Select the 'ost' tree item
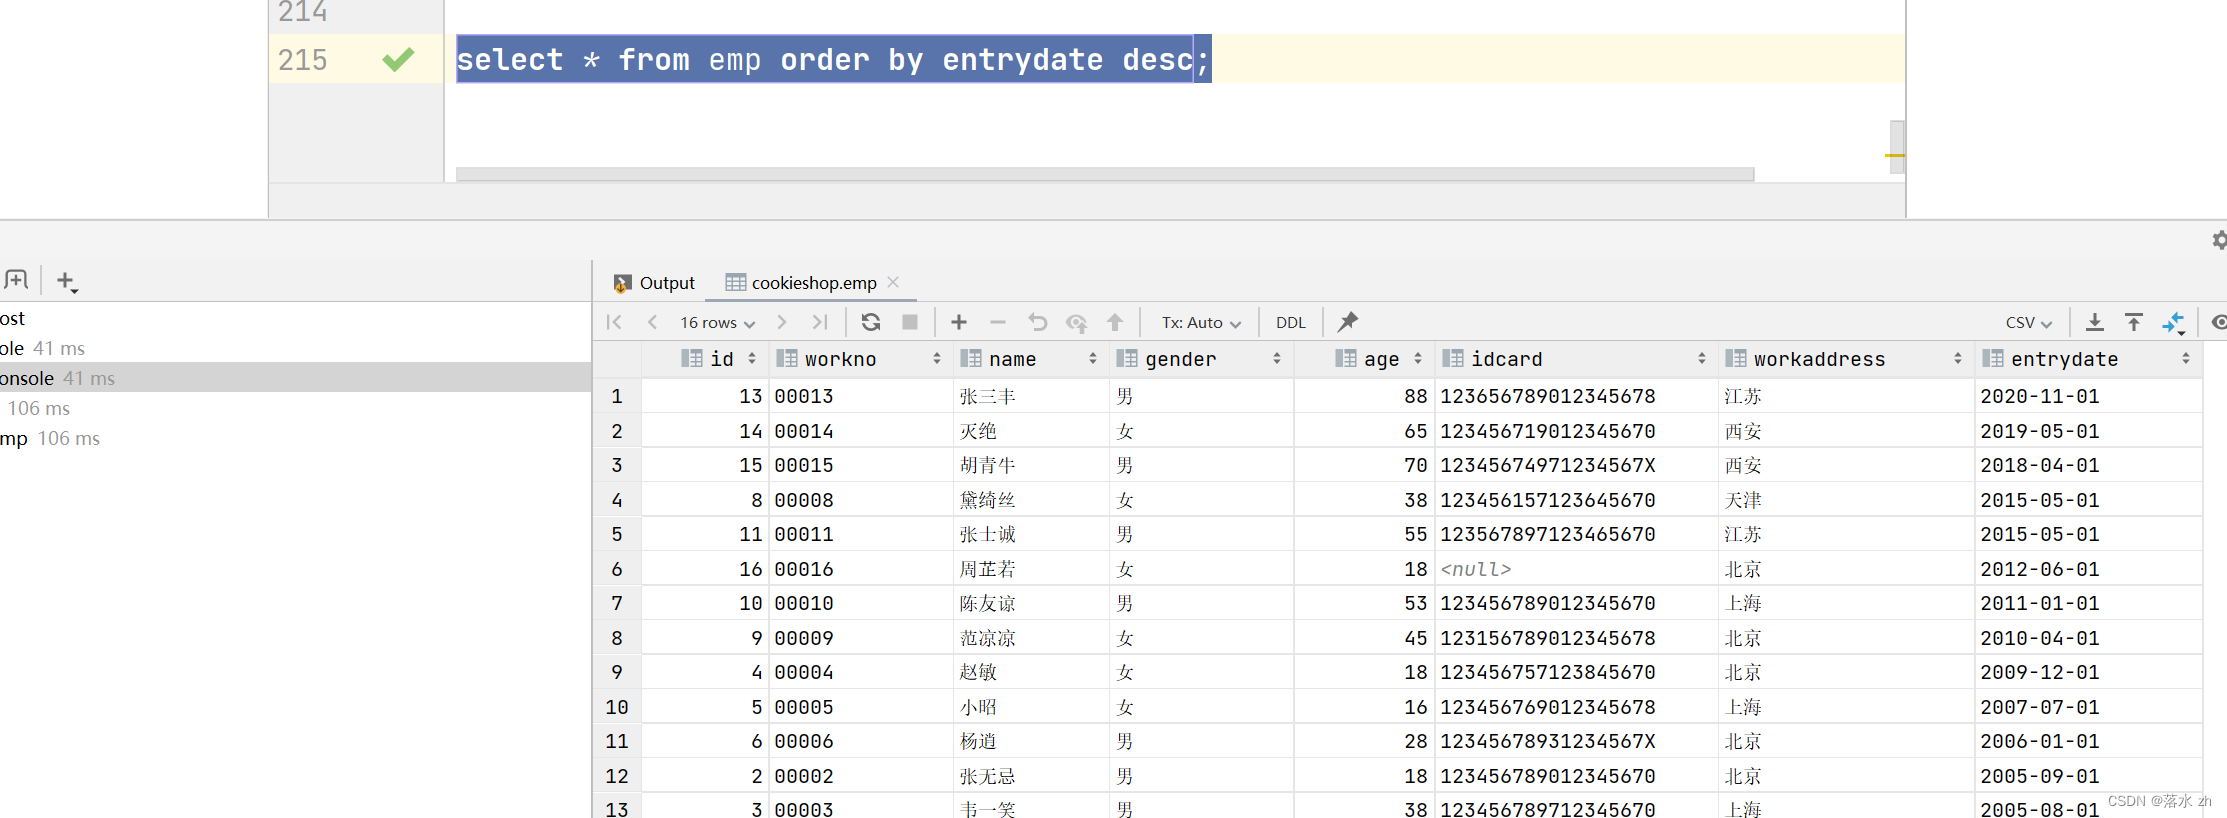Image resolution: width=2227 pixels, height=818 pixels. click(x=296, y=318)
